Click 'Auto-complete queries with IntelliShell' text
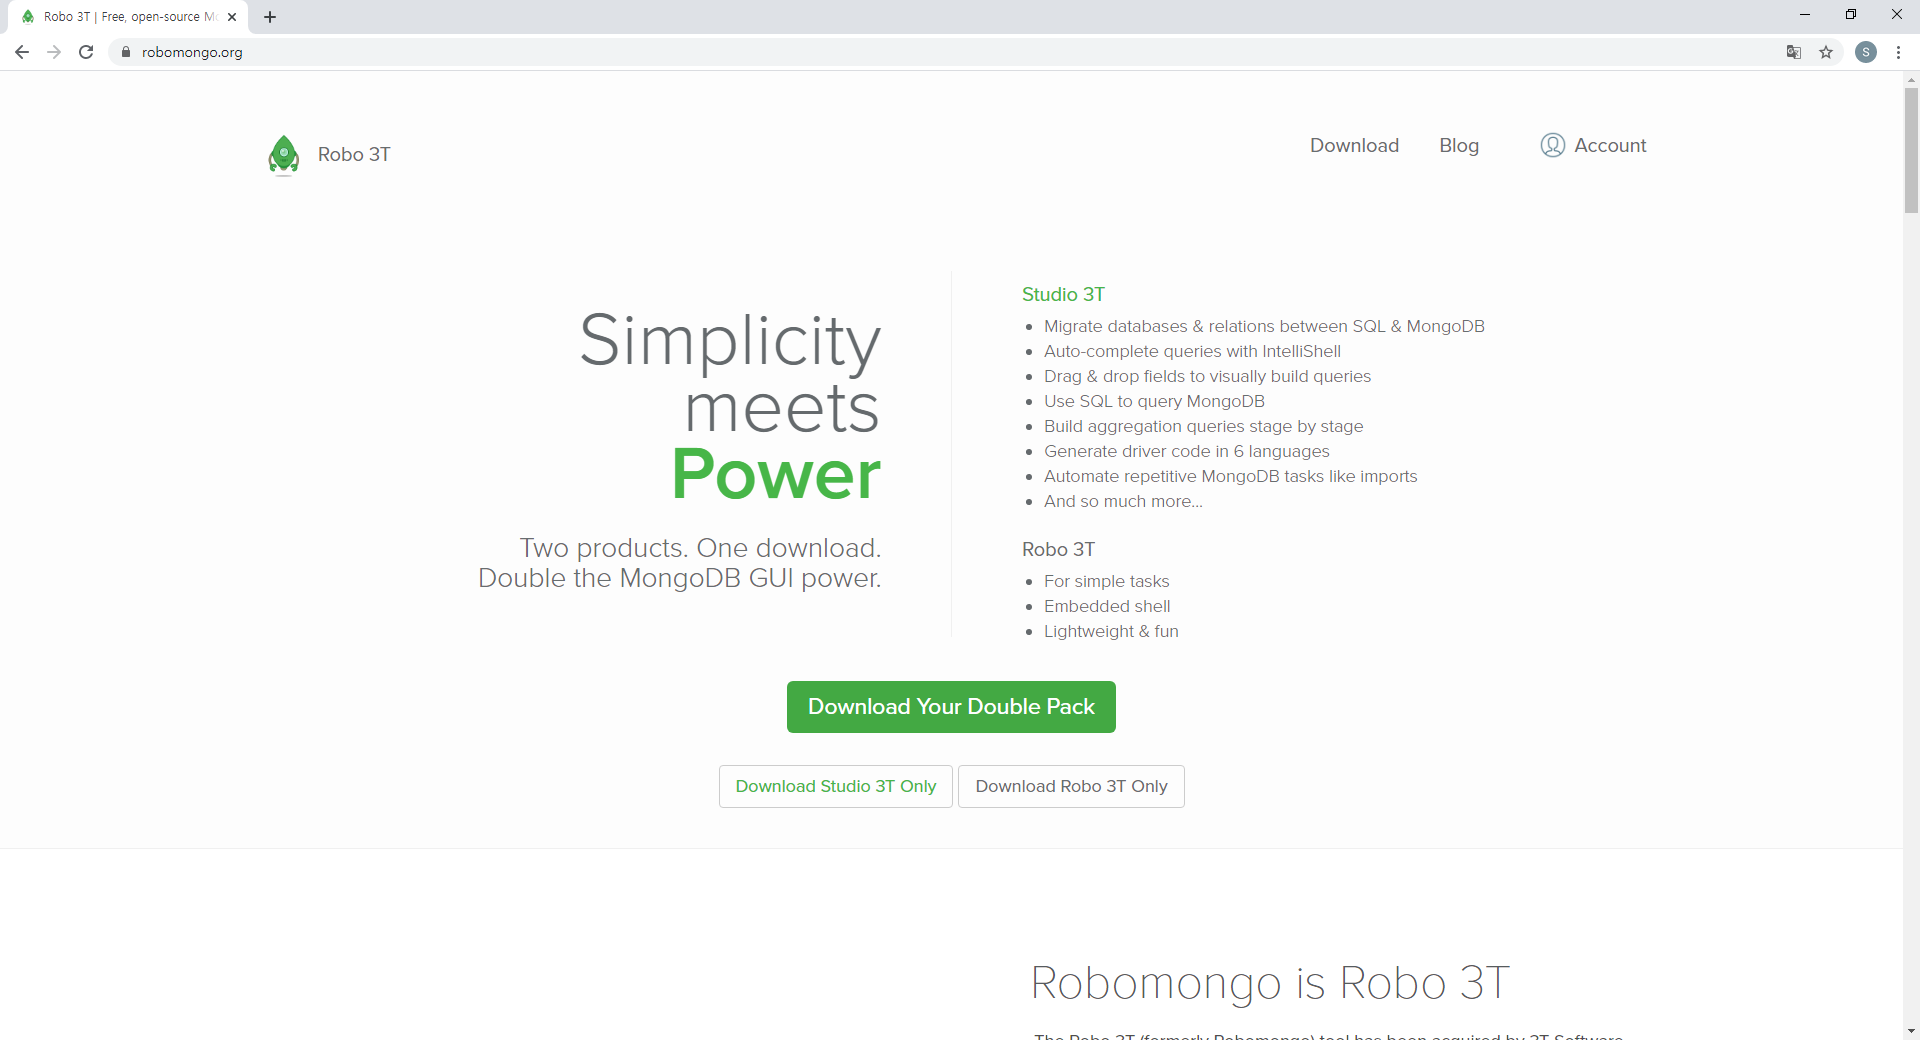1920x1040 pixels. pyautogui.click(x=1192, y=351)
